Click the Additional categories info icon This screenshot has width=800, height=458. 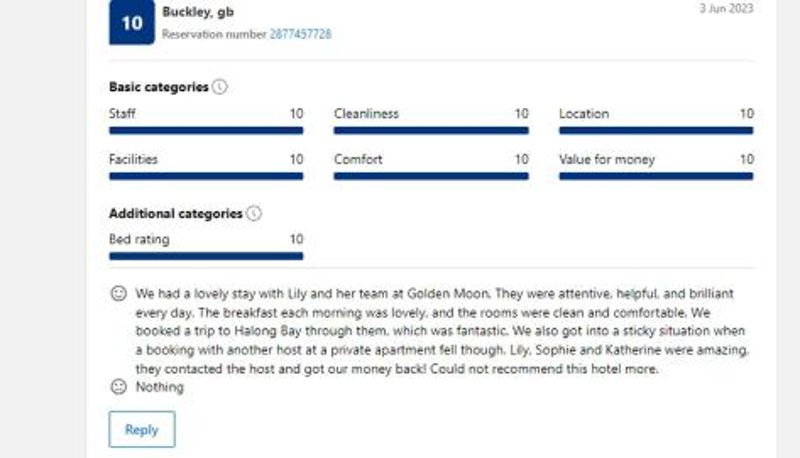(x=254, y=213)
